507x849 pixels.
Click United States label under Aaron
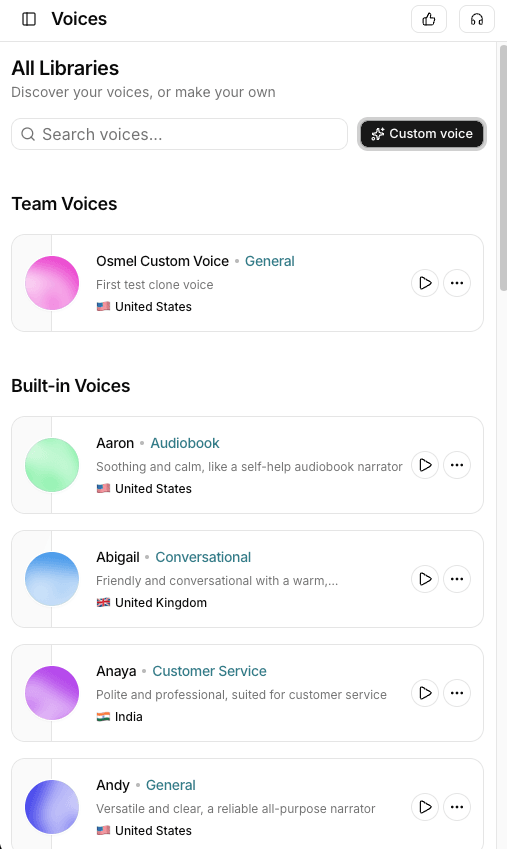coord(153,489)
